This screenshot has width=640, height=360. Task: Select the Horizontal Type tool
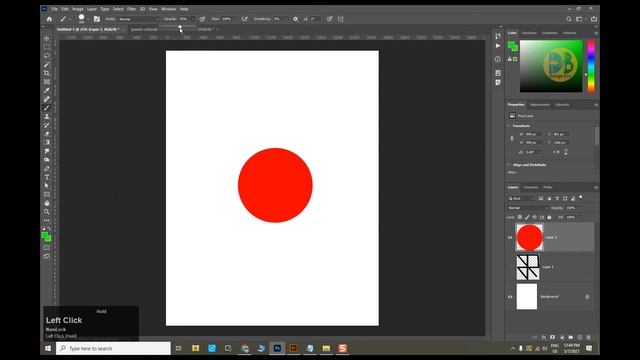[x=47, y=177]
